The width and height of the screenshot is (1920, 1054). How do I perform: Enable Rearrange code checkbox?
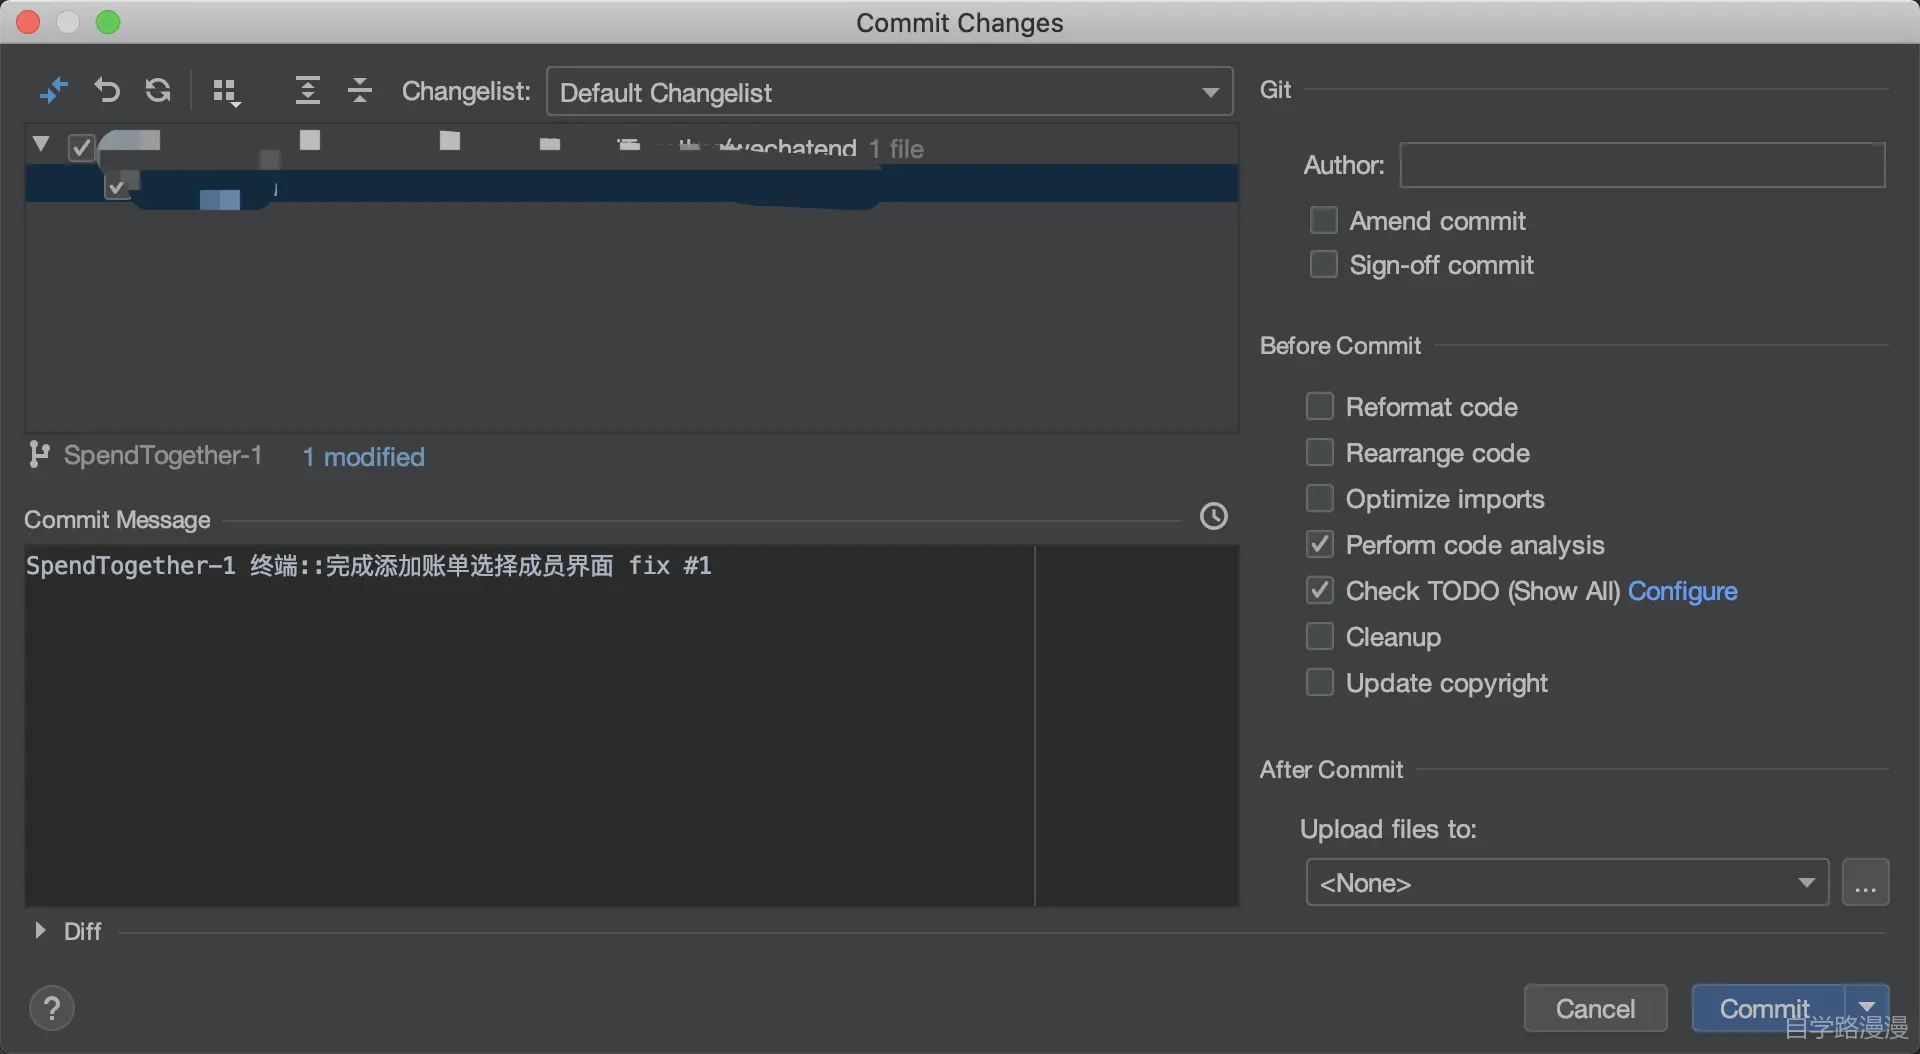(x=1319, y=452)
